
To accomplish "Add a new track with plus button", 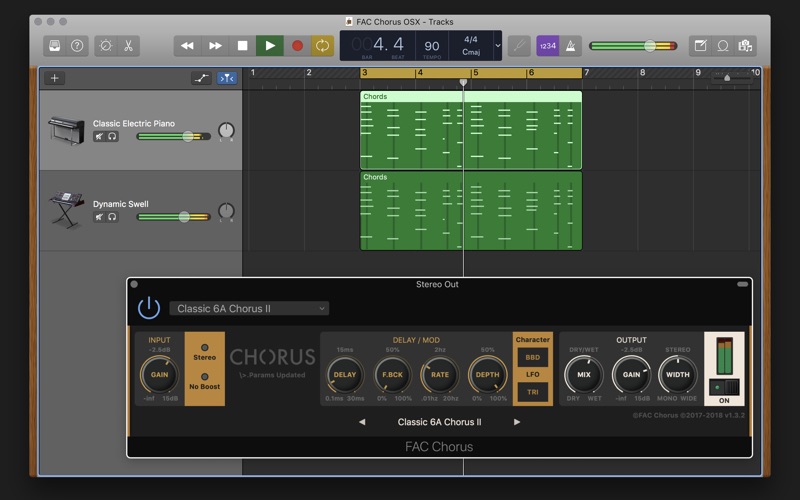I will tap(55, 78).
